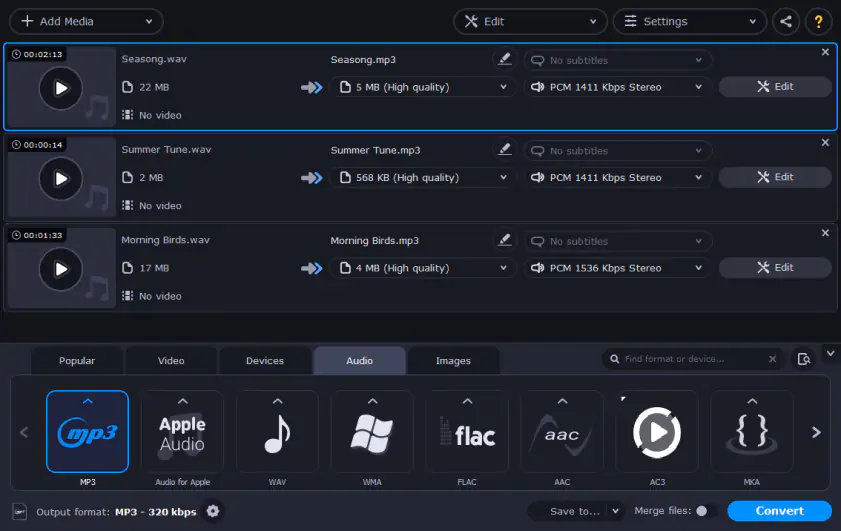Image resolution: width=841 pixels, height=531 pixels.
Task: Select the MP3 format icon
Action: coord(87,431)
